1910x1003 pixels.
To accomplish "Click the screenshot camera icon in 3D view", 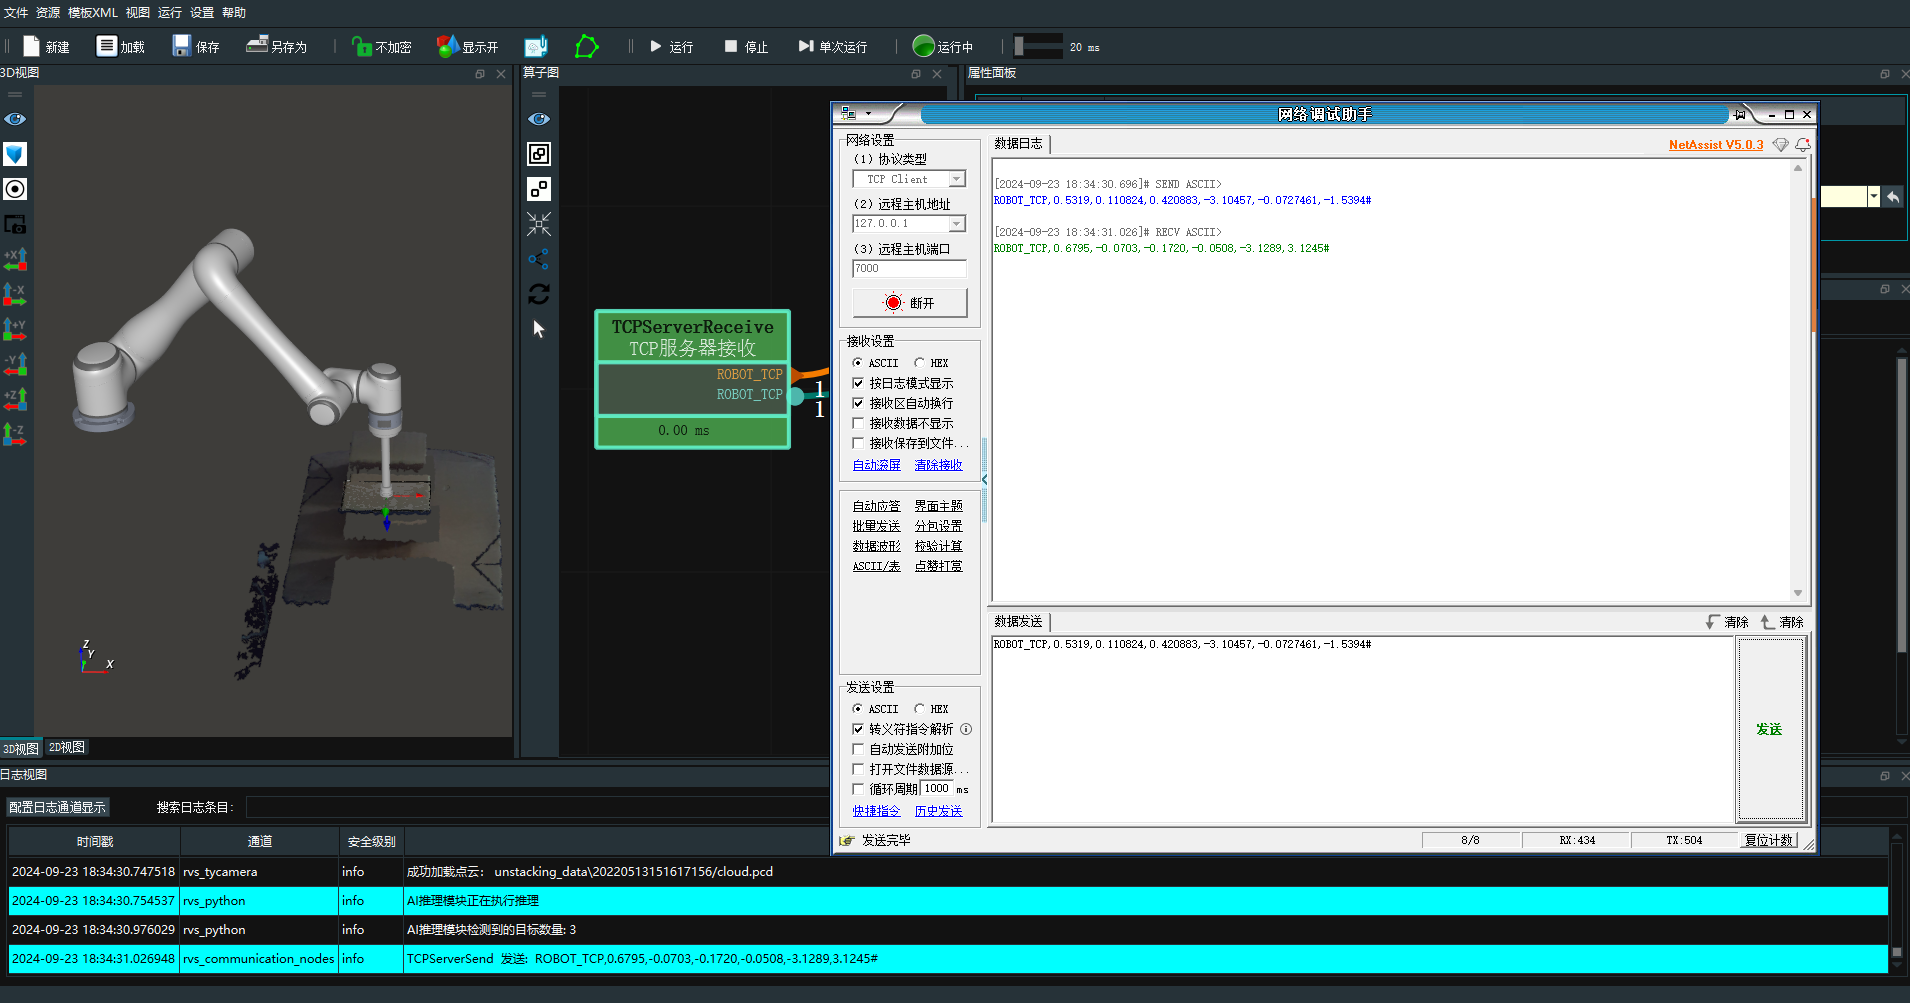I will point(15,224).
